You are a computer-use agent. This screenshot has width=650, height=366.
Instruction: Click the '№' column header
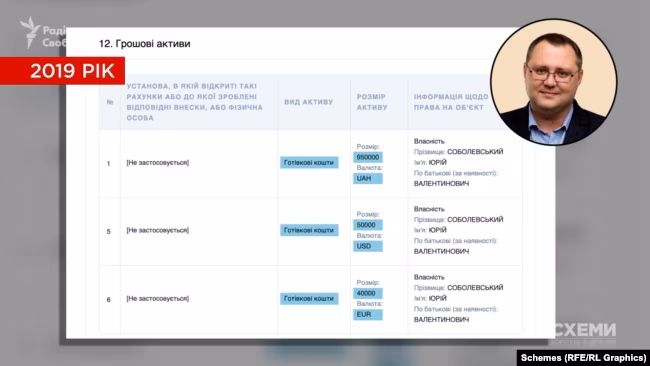110,102
